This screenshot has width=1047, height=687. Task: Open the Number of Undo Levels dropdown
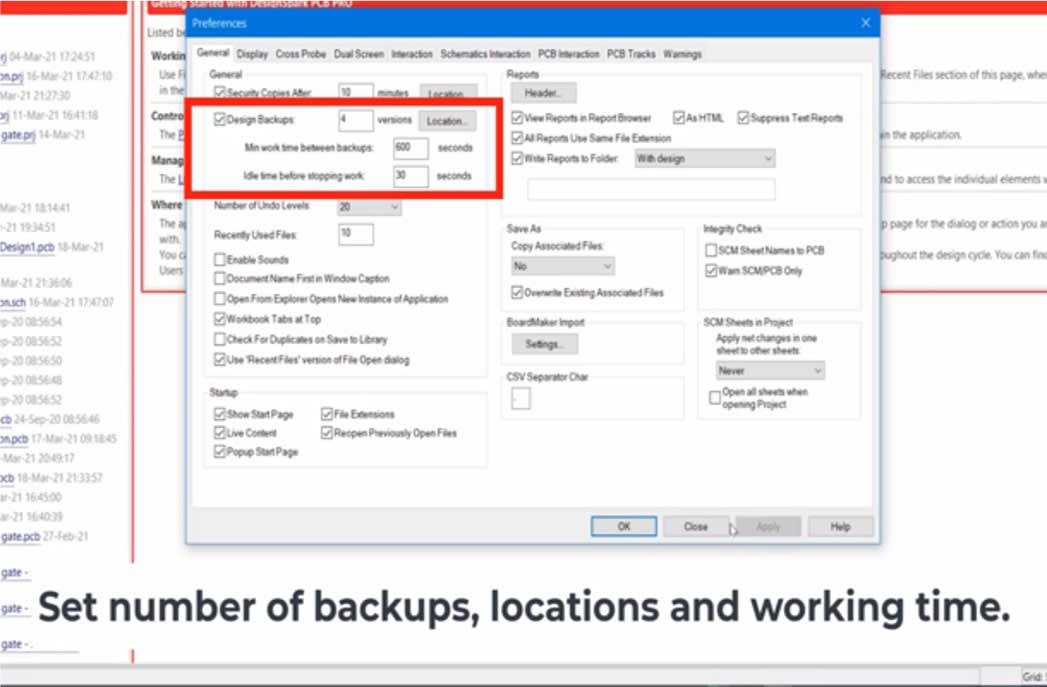click(x=369, y=207)
